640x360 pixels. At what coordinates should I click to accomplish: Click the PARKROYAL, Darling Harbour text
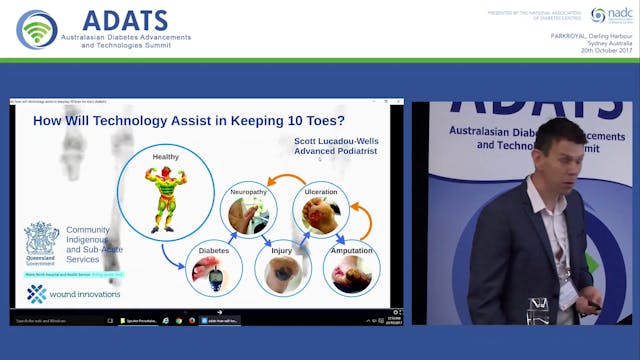(591, 36)
